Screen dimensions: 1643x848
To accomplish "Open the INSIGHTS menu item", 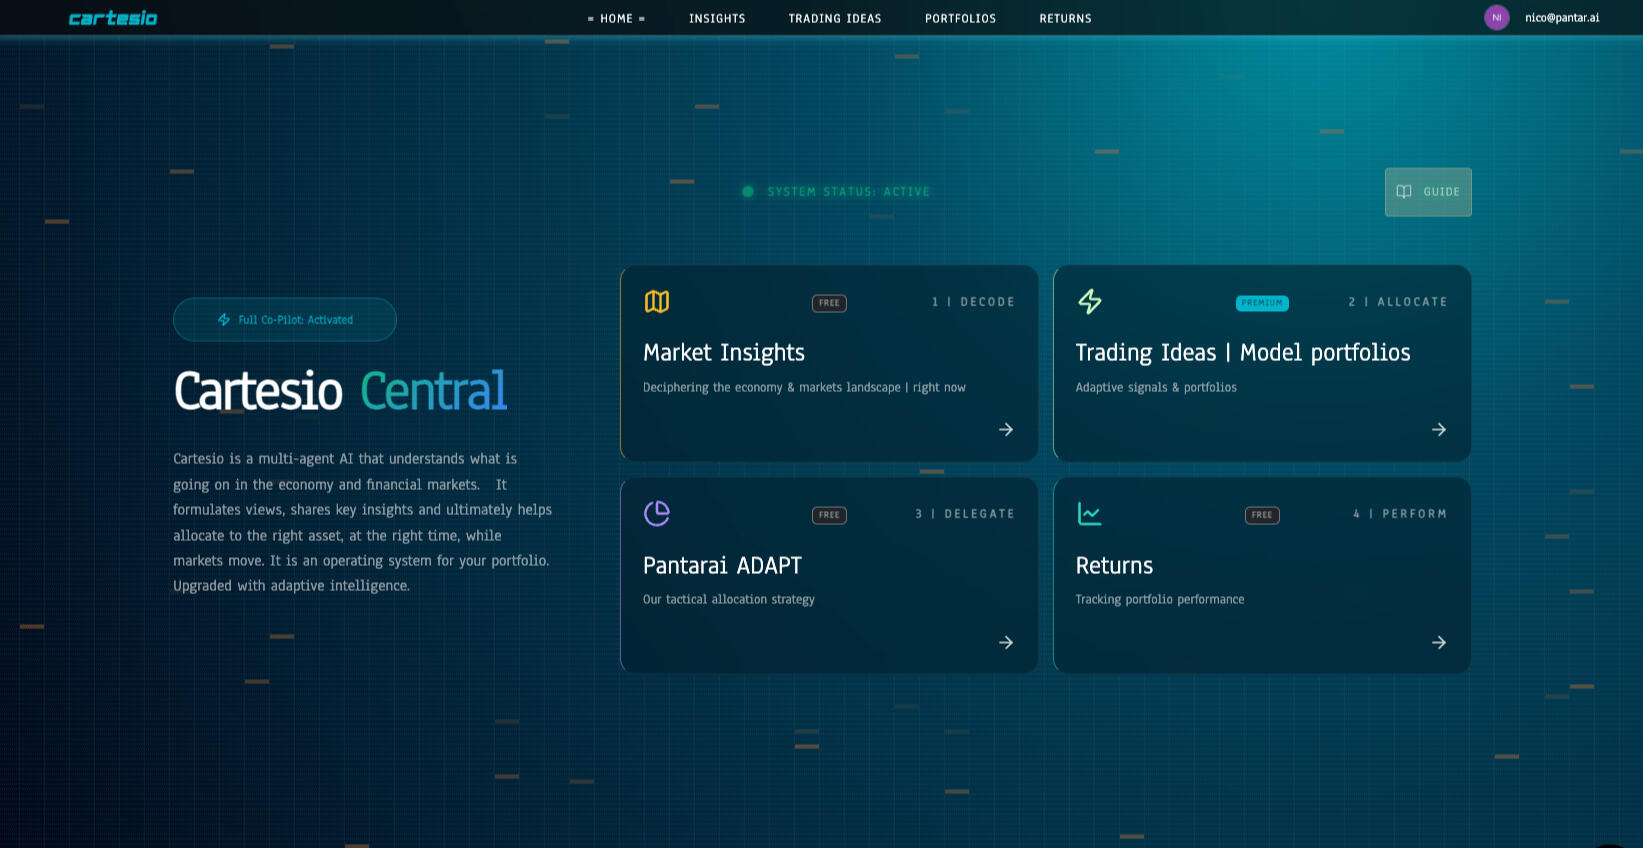I will pos(717,18).
